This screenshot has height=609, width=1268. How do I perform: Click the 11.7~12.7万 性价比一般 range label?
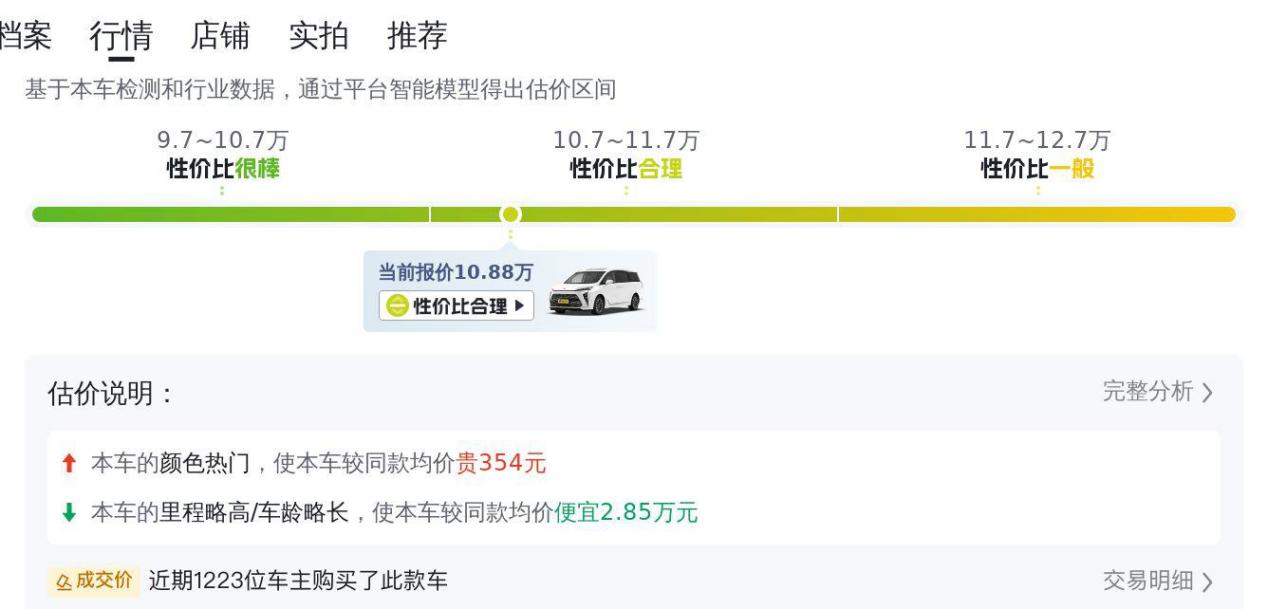[x=1037, y=155]
